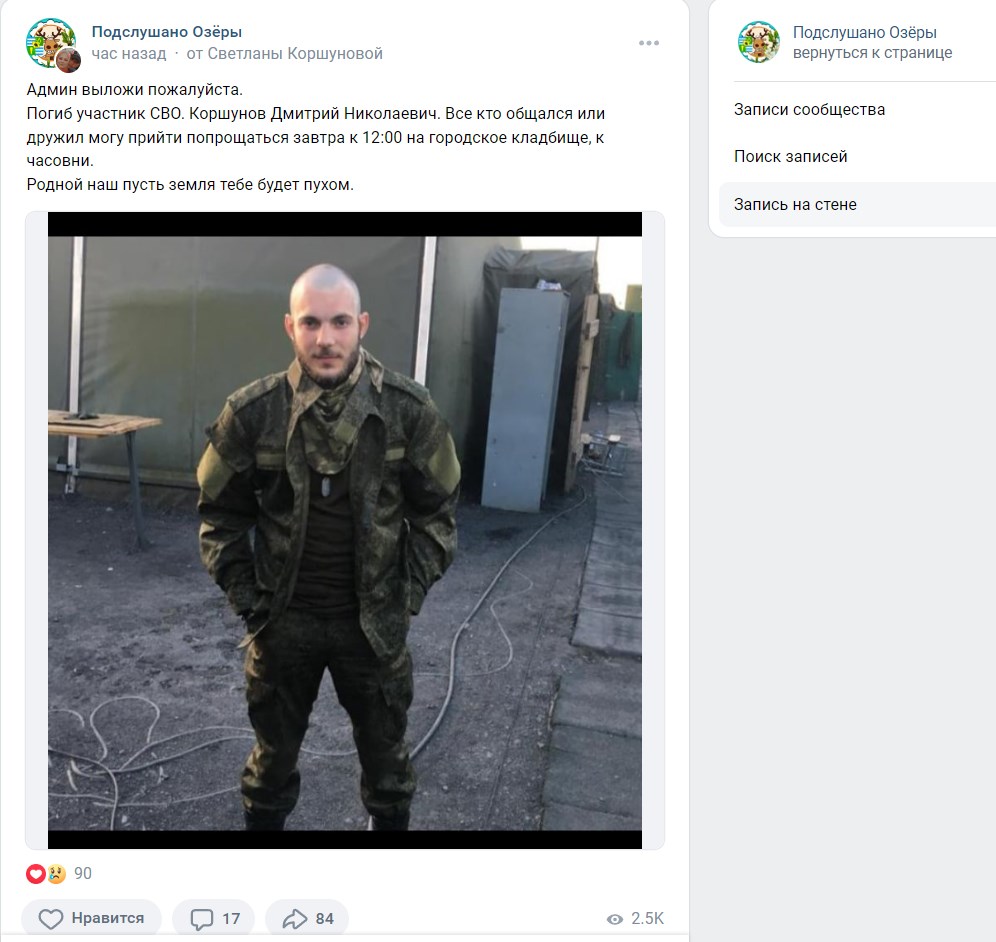Click the sidebar community deer avatar
996x942 pixels.
click(x=758, y=42)
